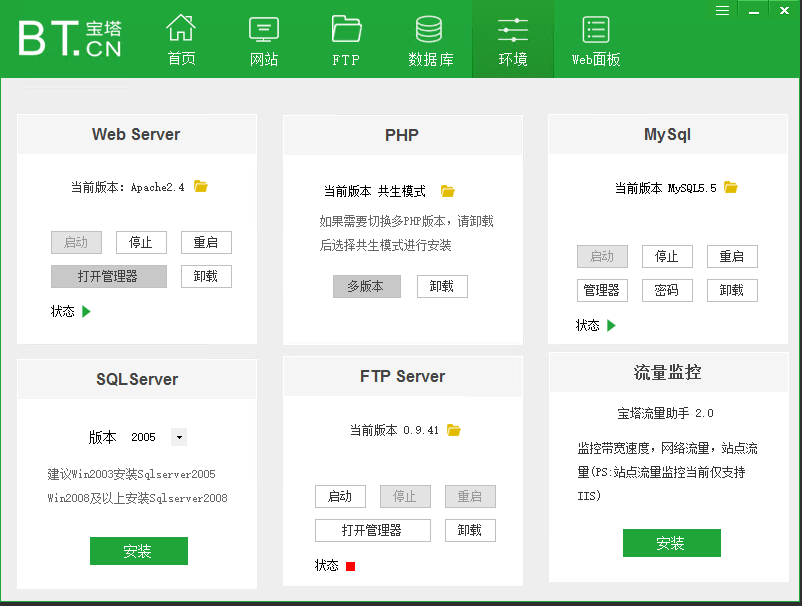
Task: Open the 首页 home icon
Action: click(181, 39)
